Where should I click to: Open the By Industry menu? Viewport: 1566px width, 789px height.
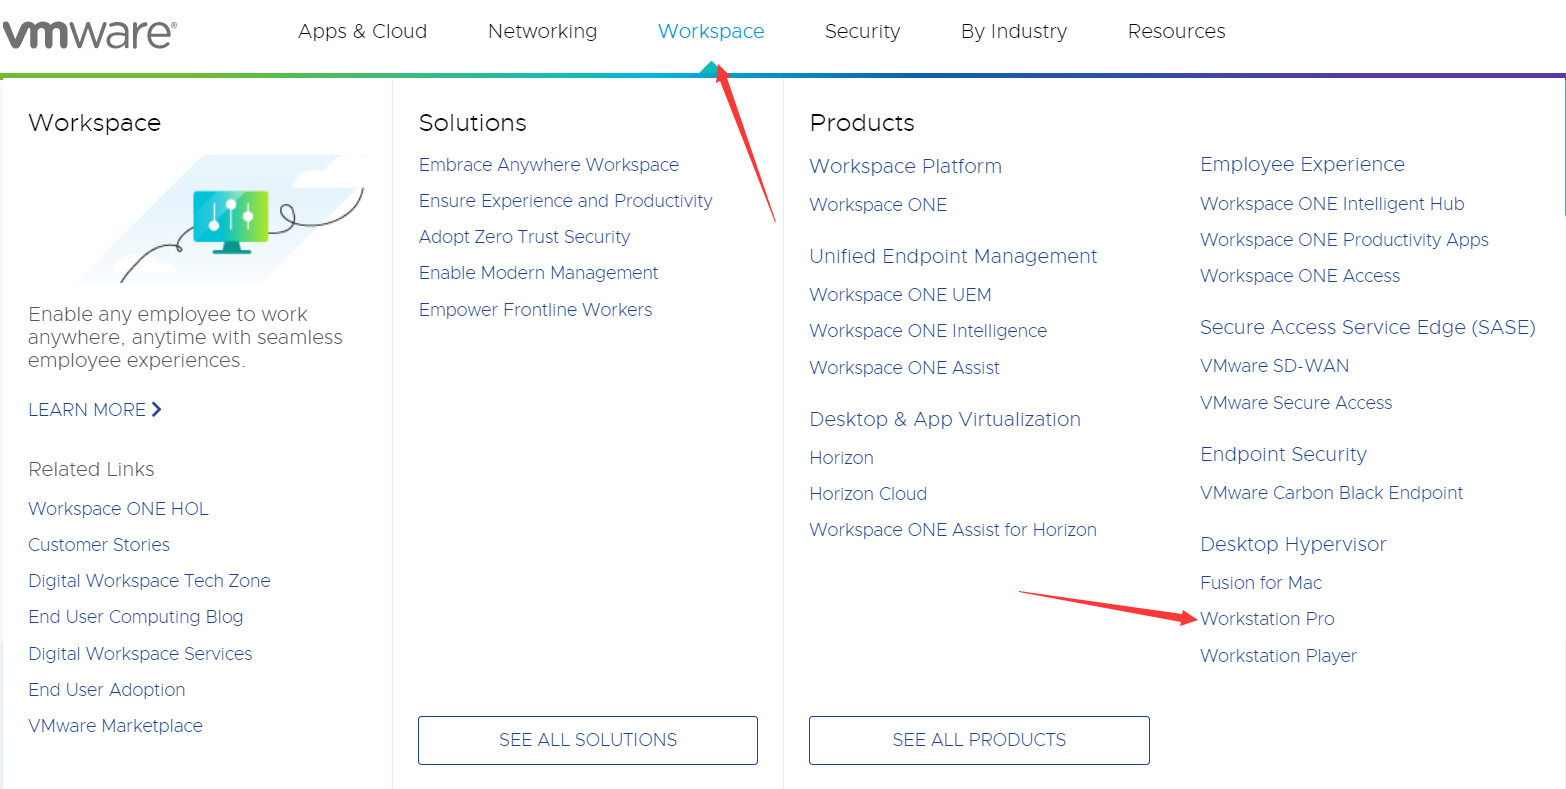coord(1014,31)
